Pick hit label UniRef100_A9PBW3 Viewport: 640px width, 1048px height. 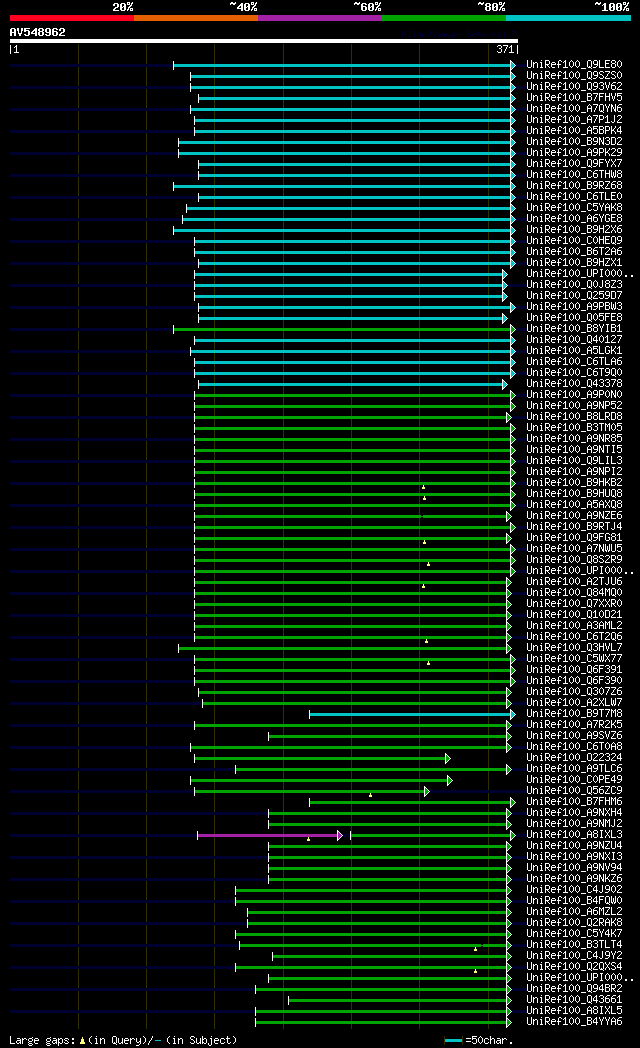[x=574, y=307]
